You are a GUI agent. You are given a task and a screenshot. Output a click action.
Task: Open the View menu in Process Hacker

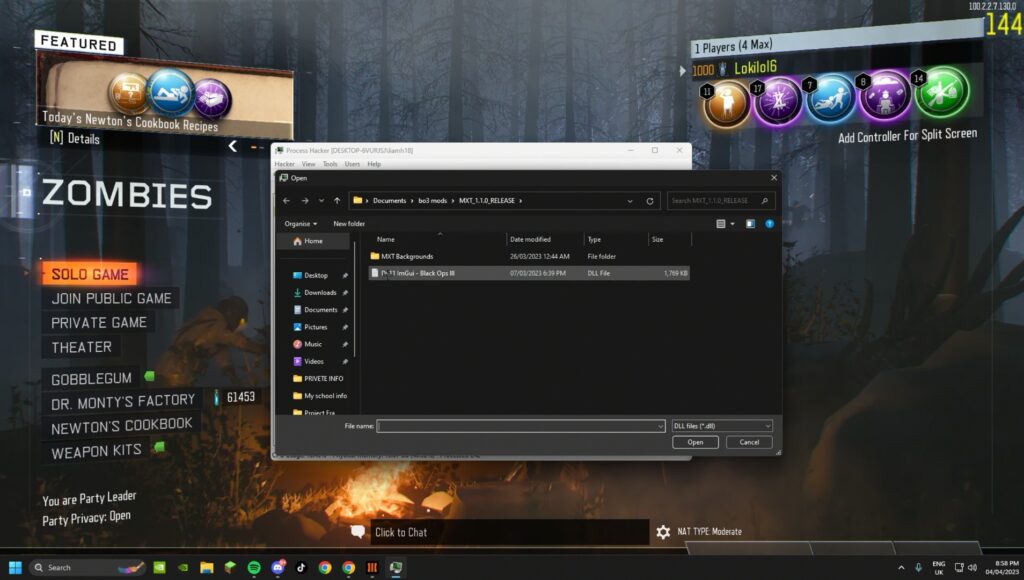(308, 164)
